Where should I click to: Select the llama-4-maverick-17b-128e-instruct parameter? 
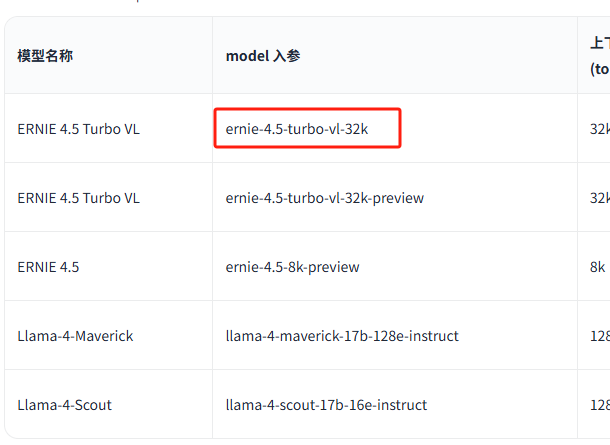pos(342,336)
